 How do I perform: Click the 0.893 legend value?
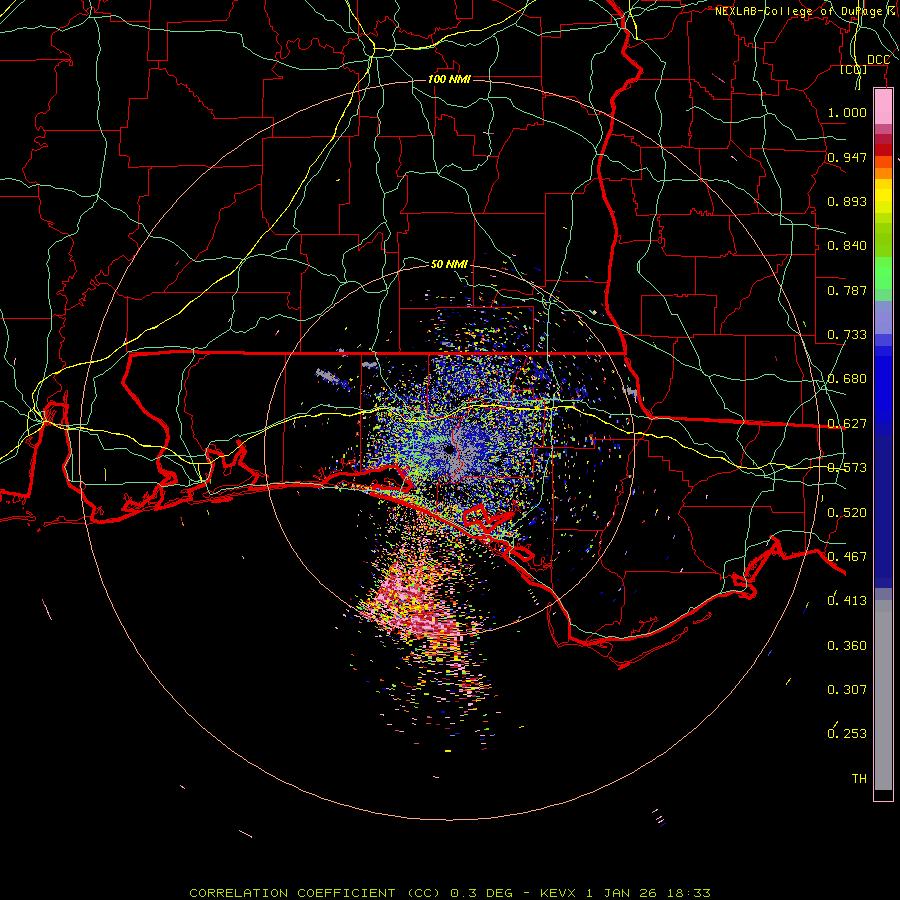(x=847, y=201)
